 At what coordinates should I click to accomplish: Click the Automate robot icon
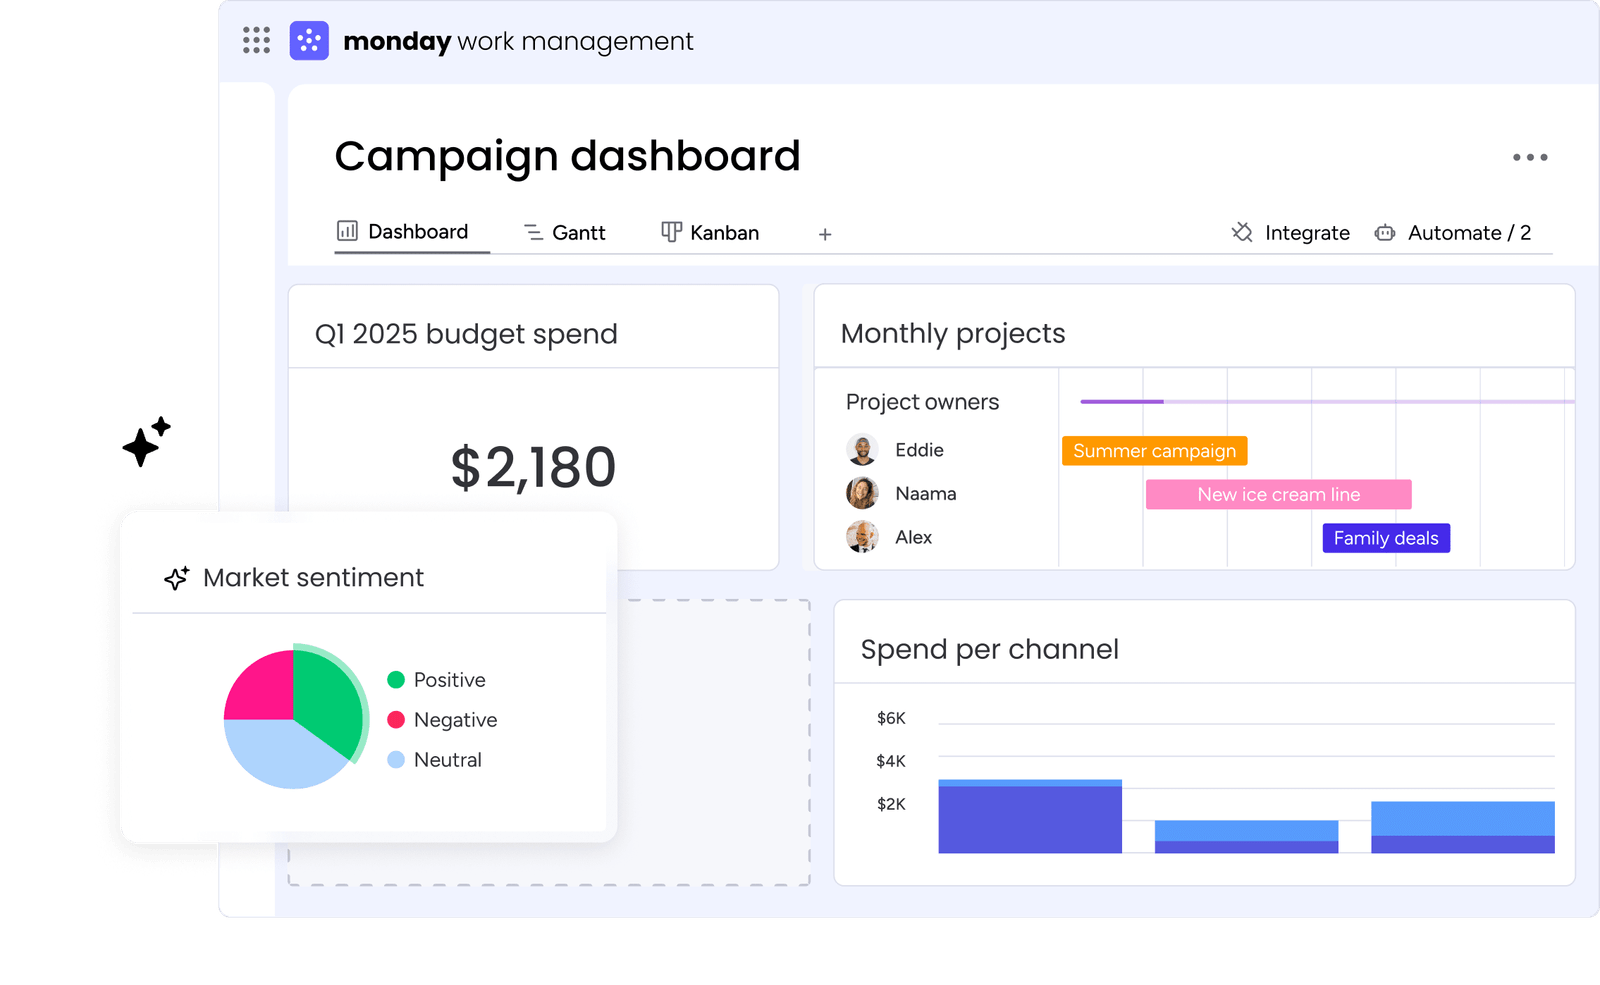1385,233
